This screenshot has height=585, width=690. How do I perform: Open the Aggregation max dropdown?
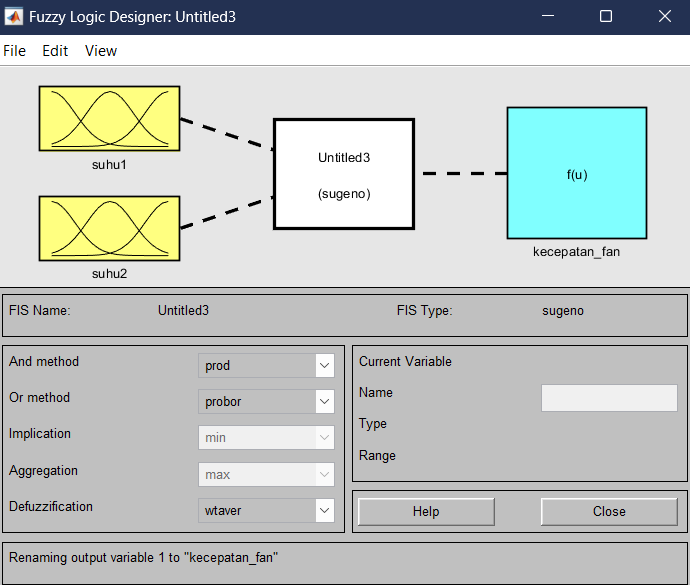pyautogui.click(x=266, y=475)
